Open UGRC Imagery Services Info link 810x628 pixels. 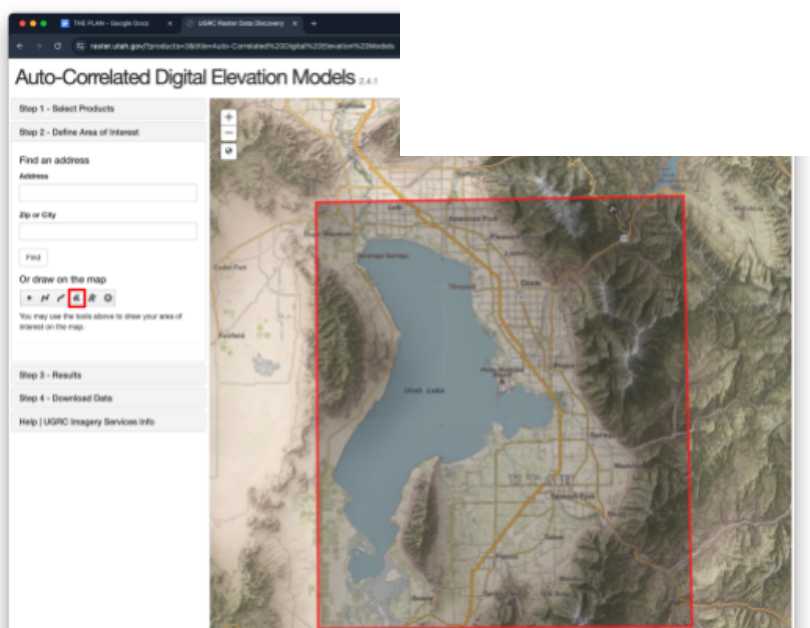tap(99, 422)
